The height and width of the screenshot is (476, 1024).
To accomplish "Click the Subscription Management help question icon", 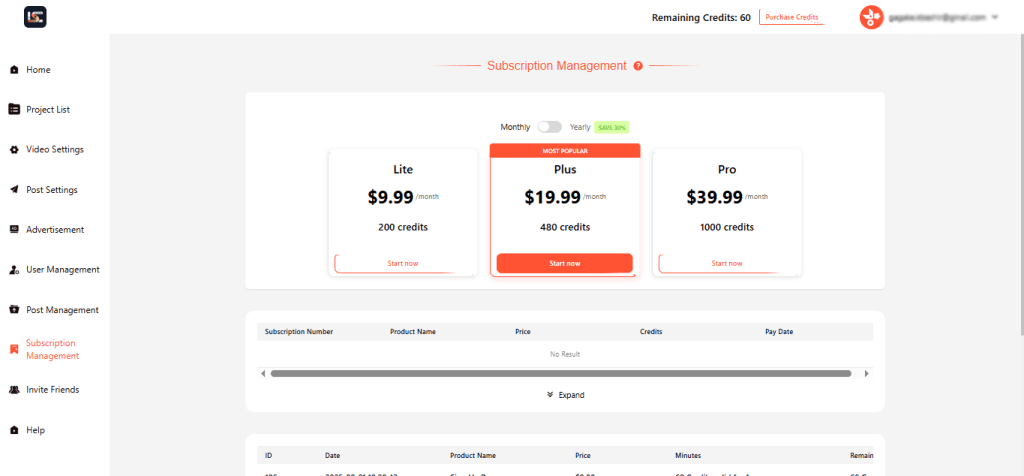I will point(638,66).
